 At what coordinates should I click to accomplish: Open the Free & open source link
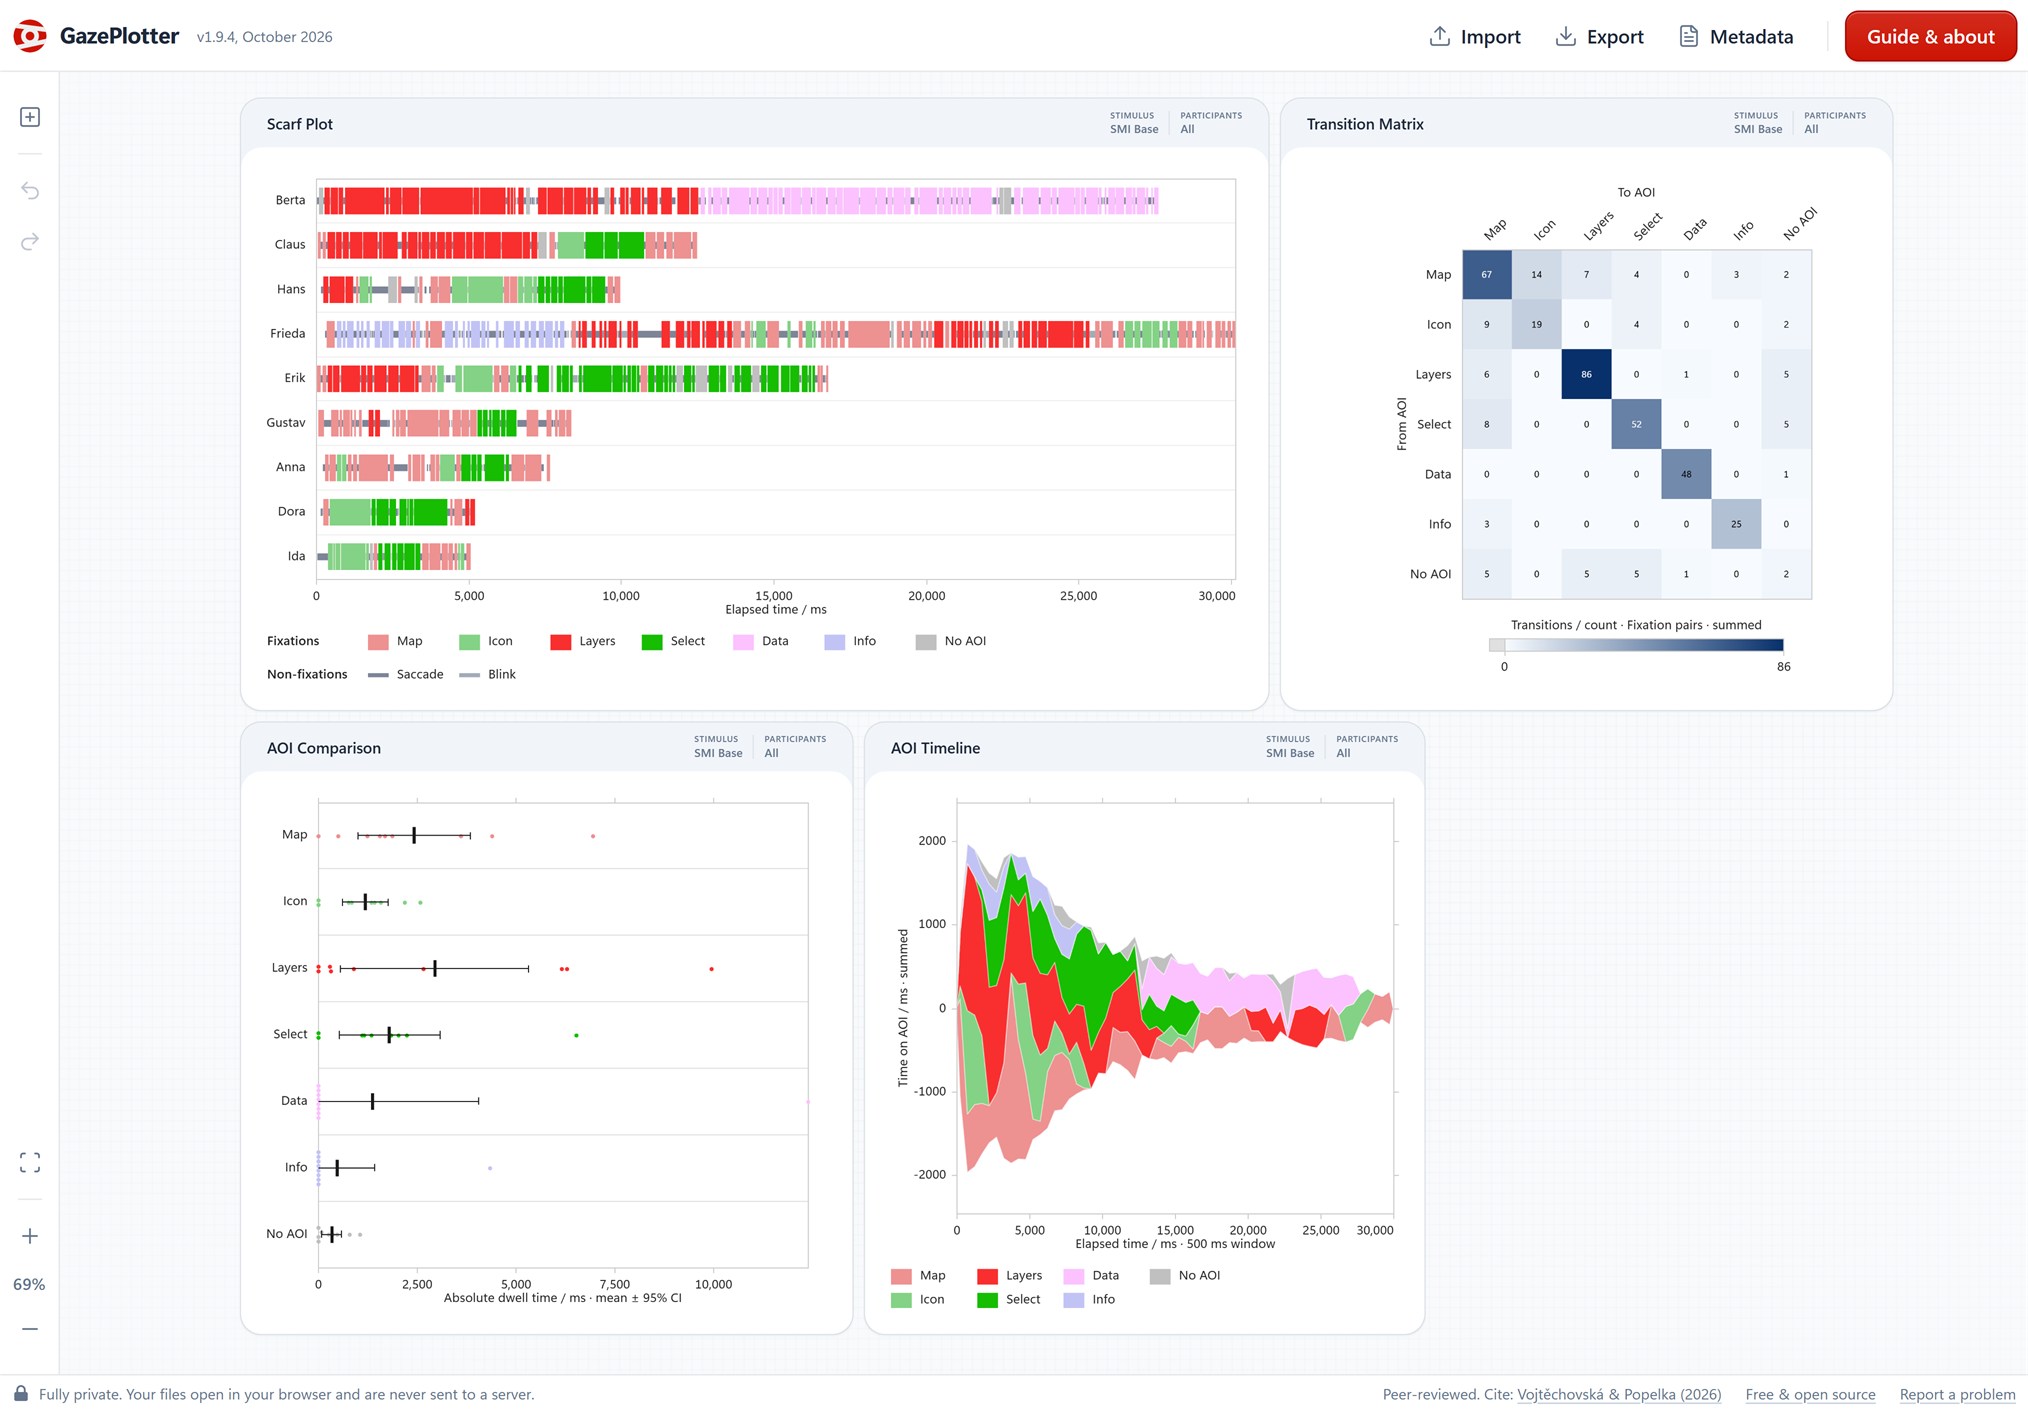(1810, 1394)
